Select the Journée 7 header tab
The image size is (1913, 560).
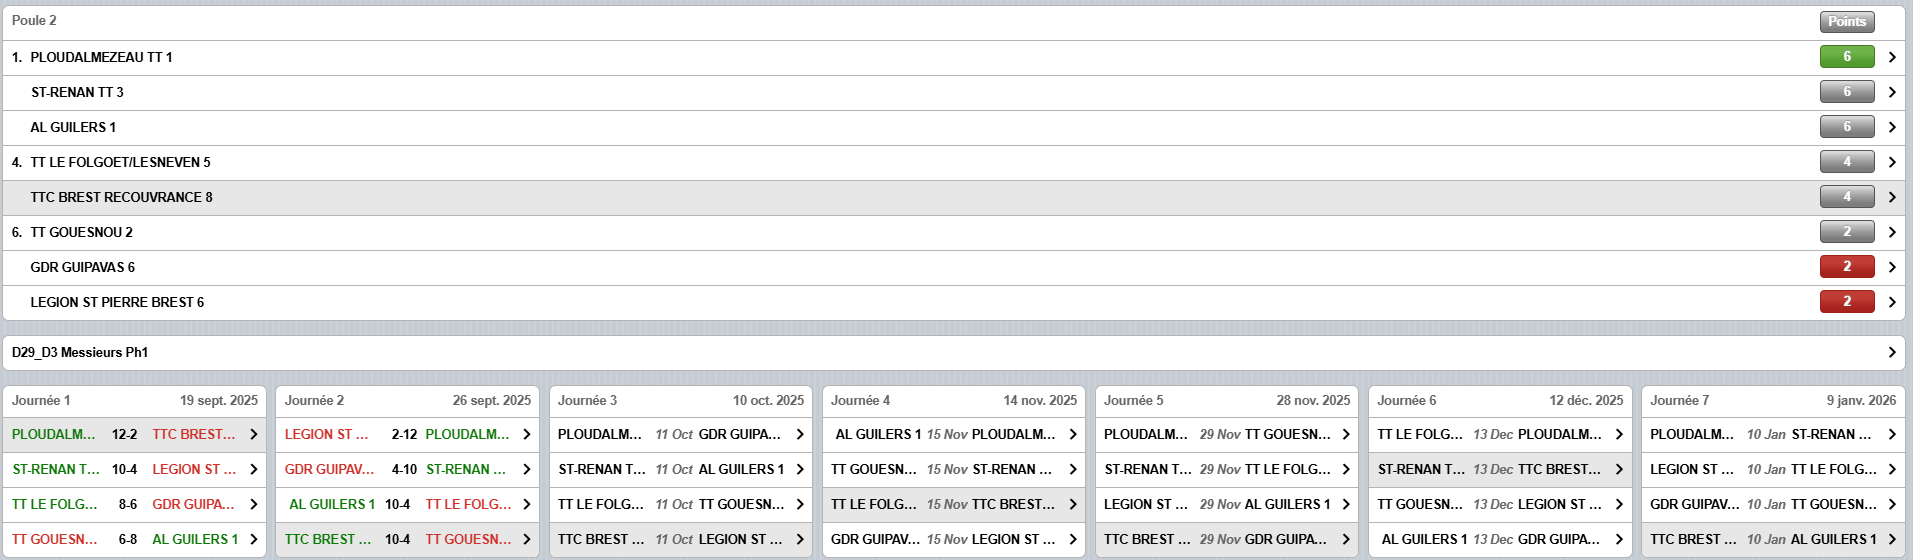1772,400
